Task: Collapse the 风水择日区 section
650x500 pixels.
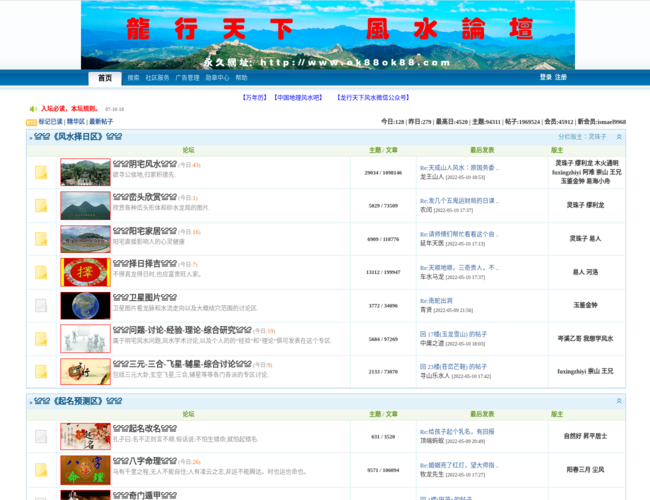Action: [x=619, y=137]
